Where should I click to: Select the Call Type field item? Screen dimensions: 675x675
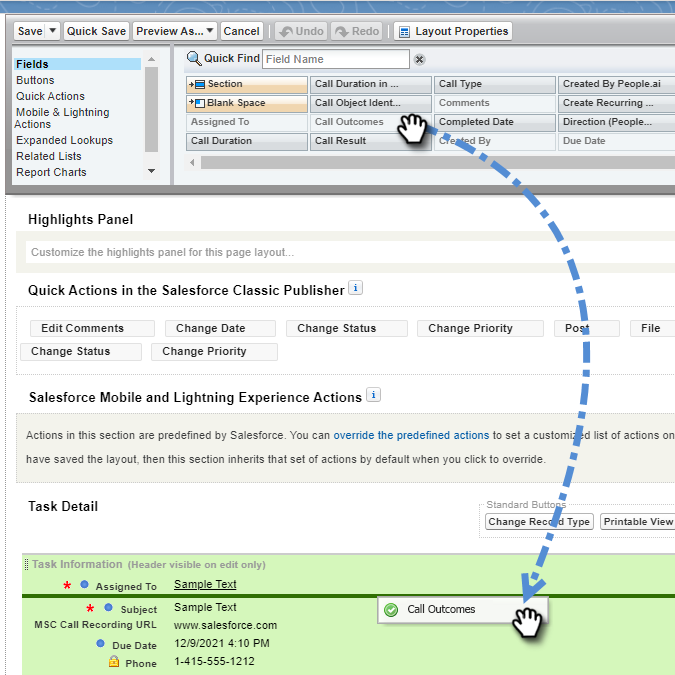[495, 84]
